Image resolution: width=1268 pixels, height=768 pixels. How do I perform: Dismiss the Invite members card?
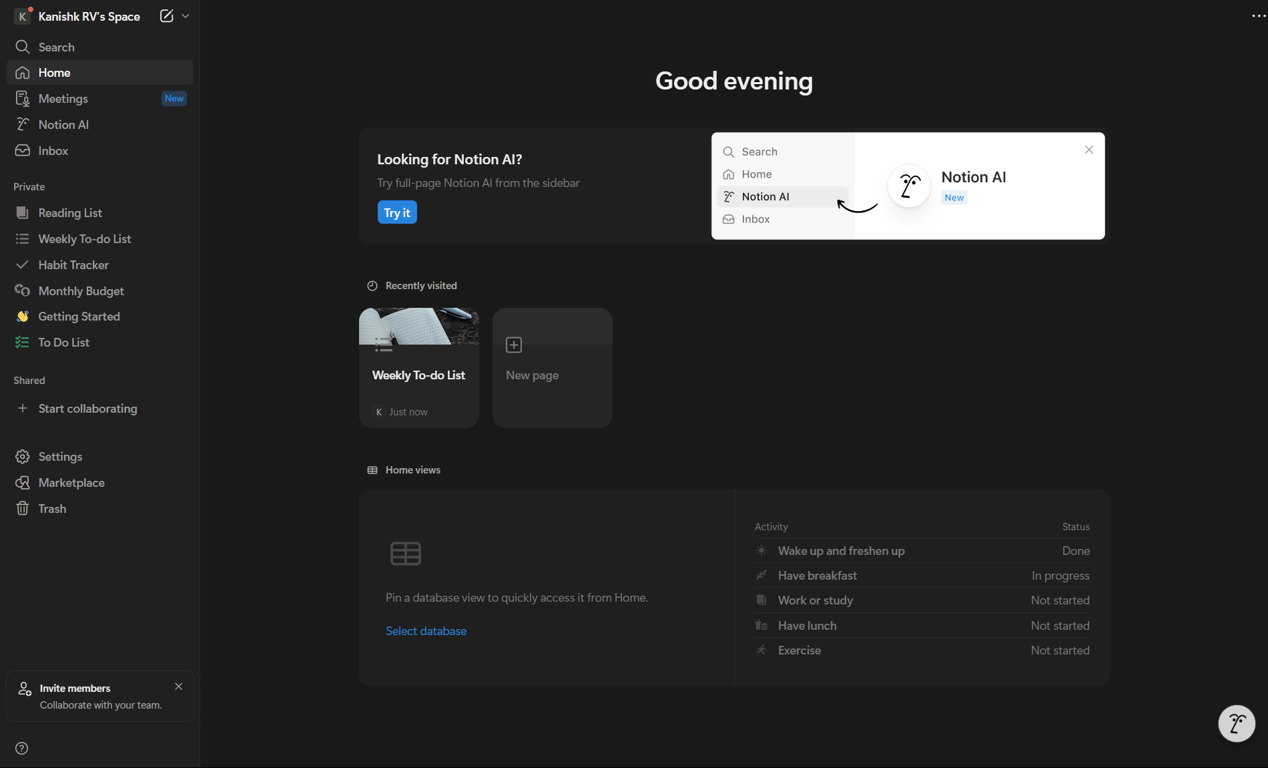pyautogui.click(x=179, y=686)
